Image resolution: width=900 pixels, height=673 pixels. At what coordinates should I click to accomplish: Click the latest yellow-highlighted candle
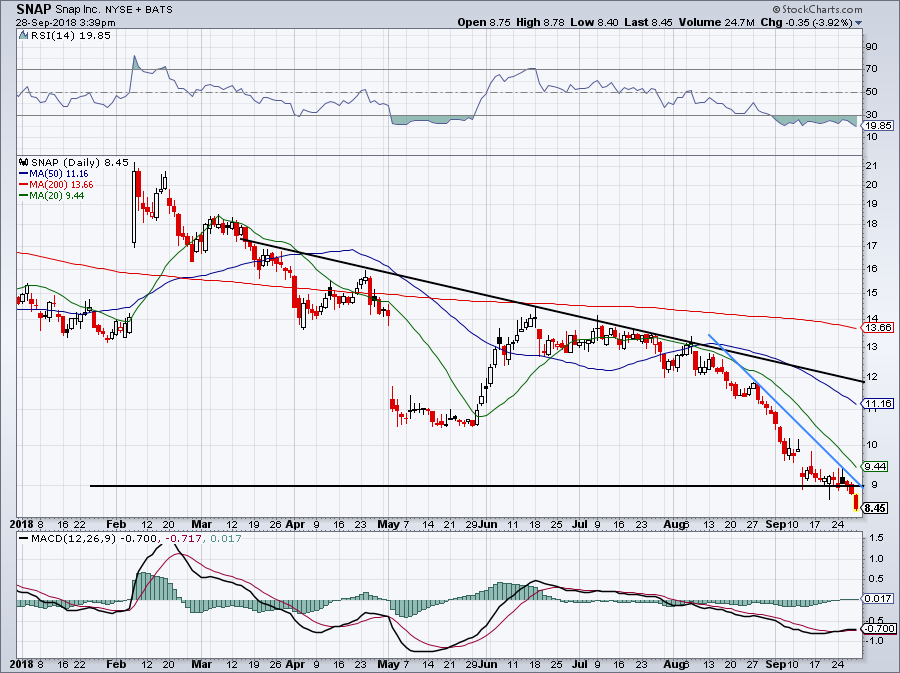pyautogui.click(x=856, y=502)
